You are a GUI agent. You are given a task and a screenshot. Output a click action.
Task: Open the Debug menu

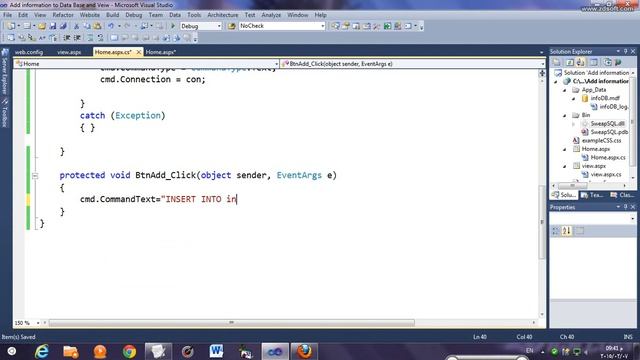click(133, 15)
